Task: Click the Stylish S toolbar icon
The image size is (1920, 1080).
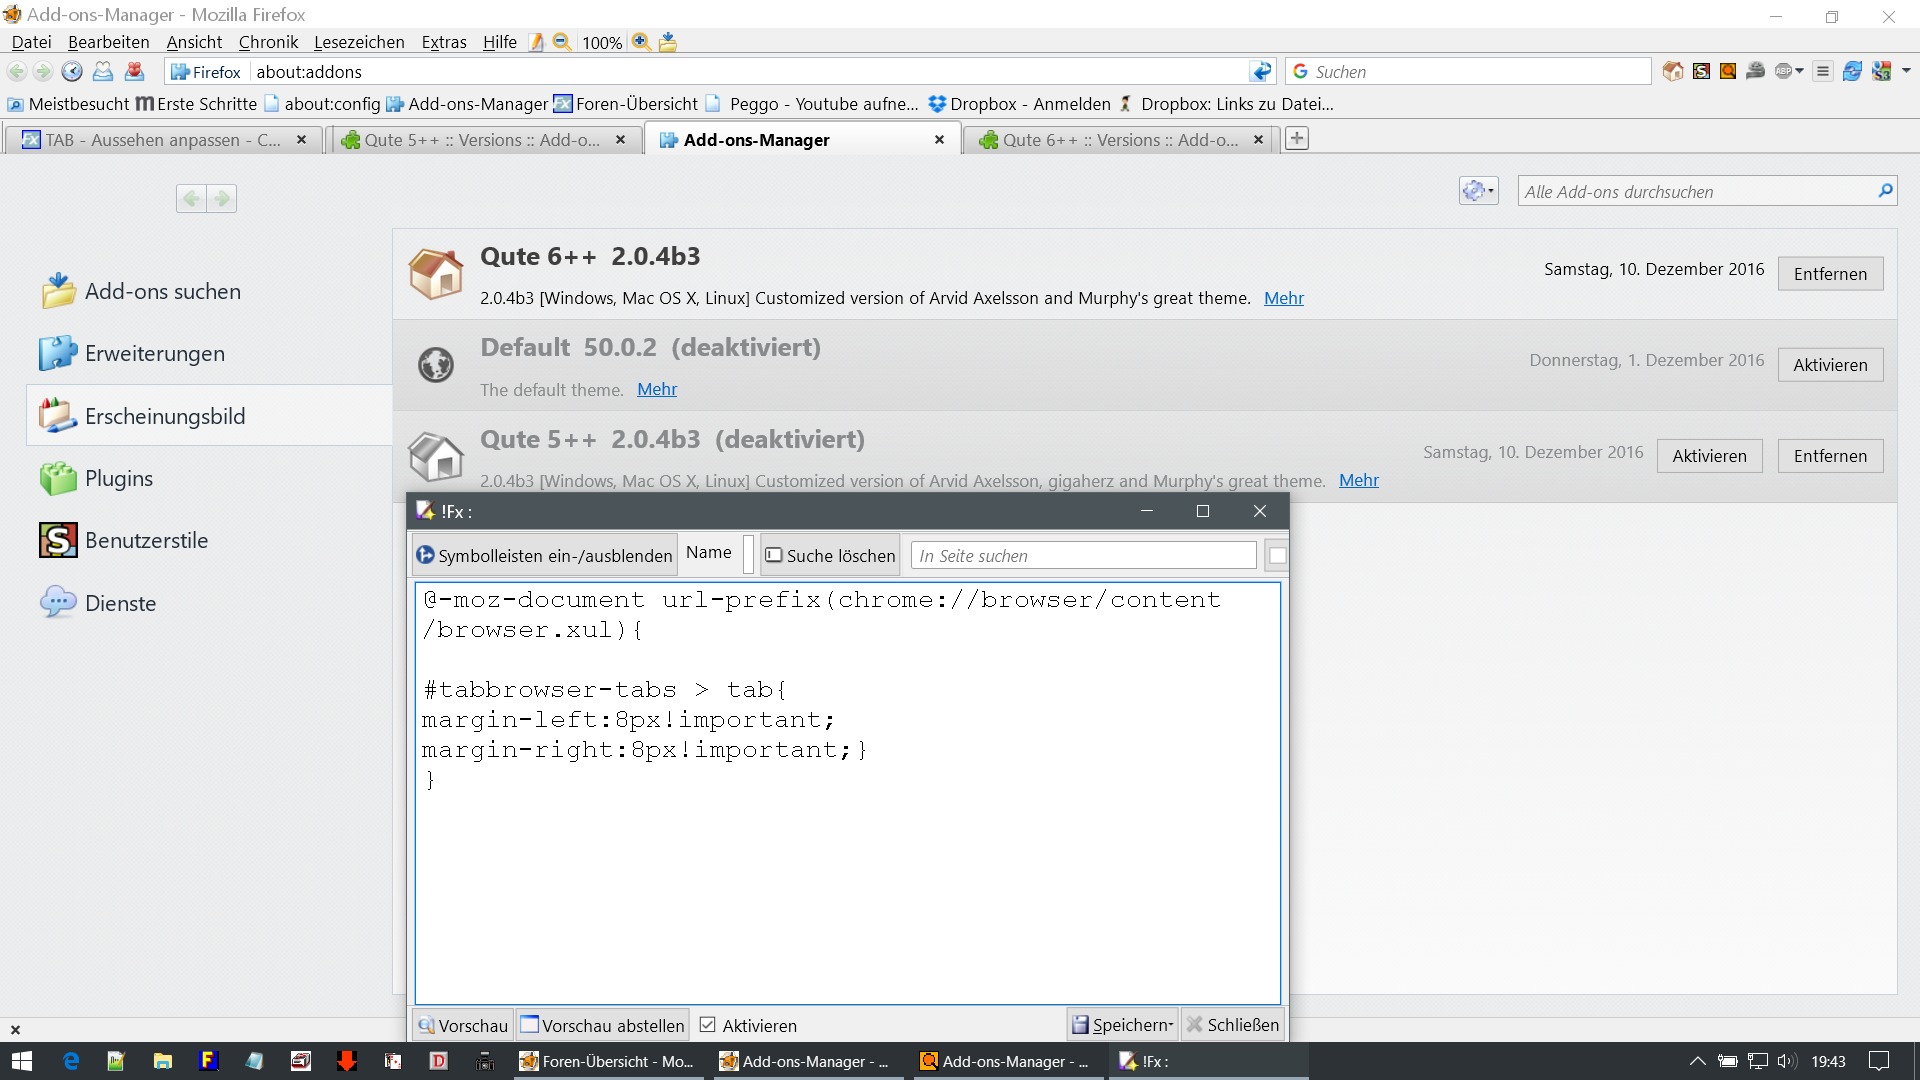Action: click(1701, 72)
